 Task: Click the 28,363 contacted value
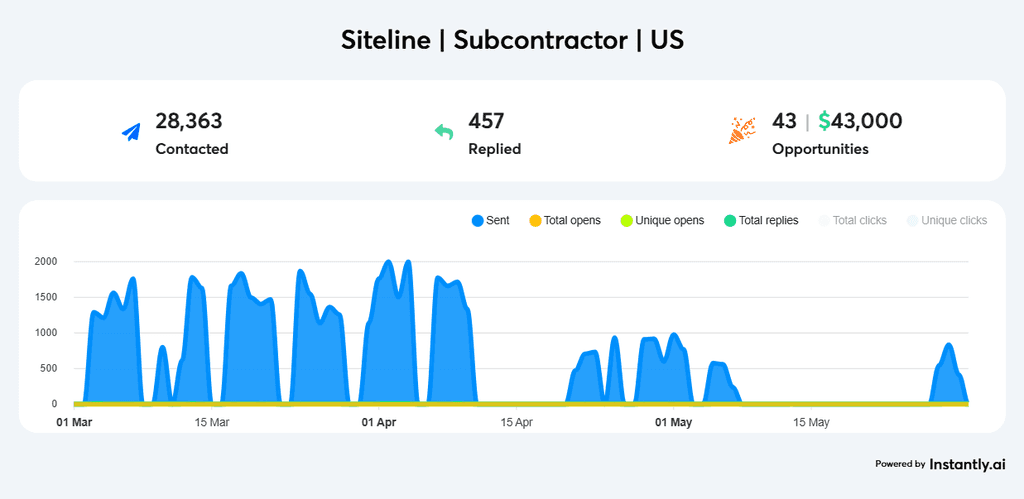189,121
